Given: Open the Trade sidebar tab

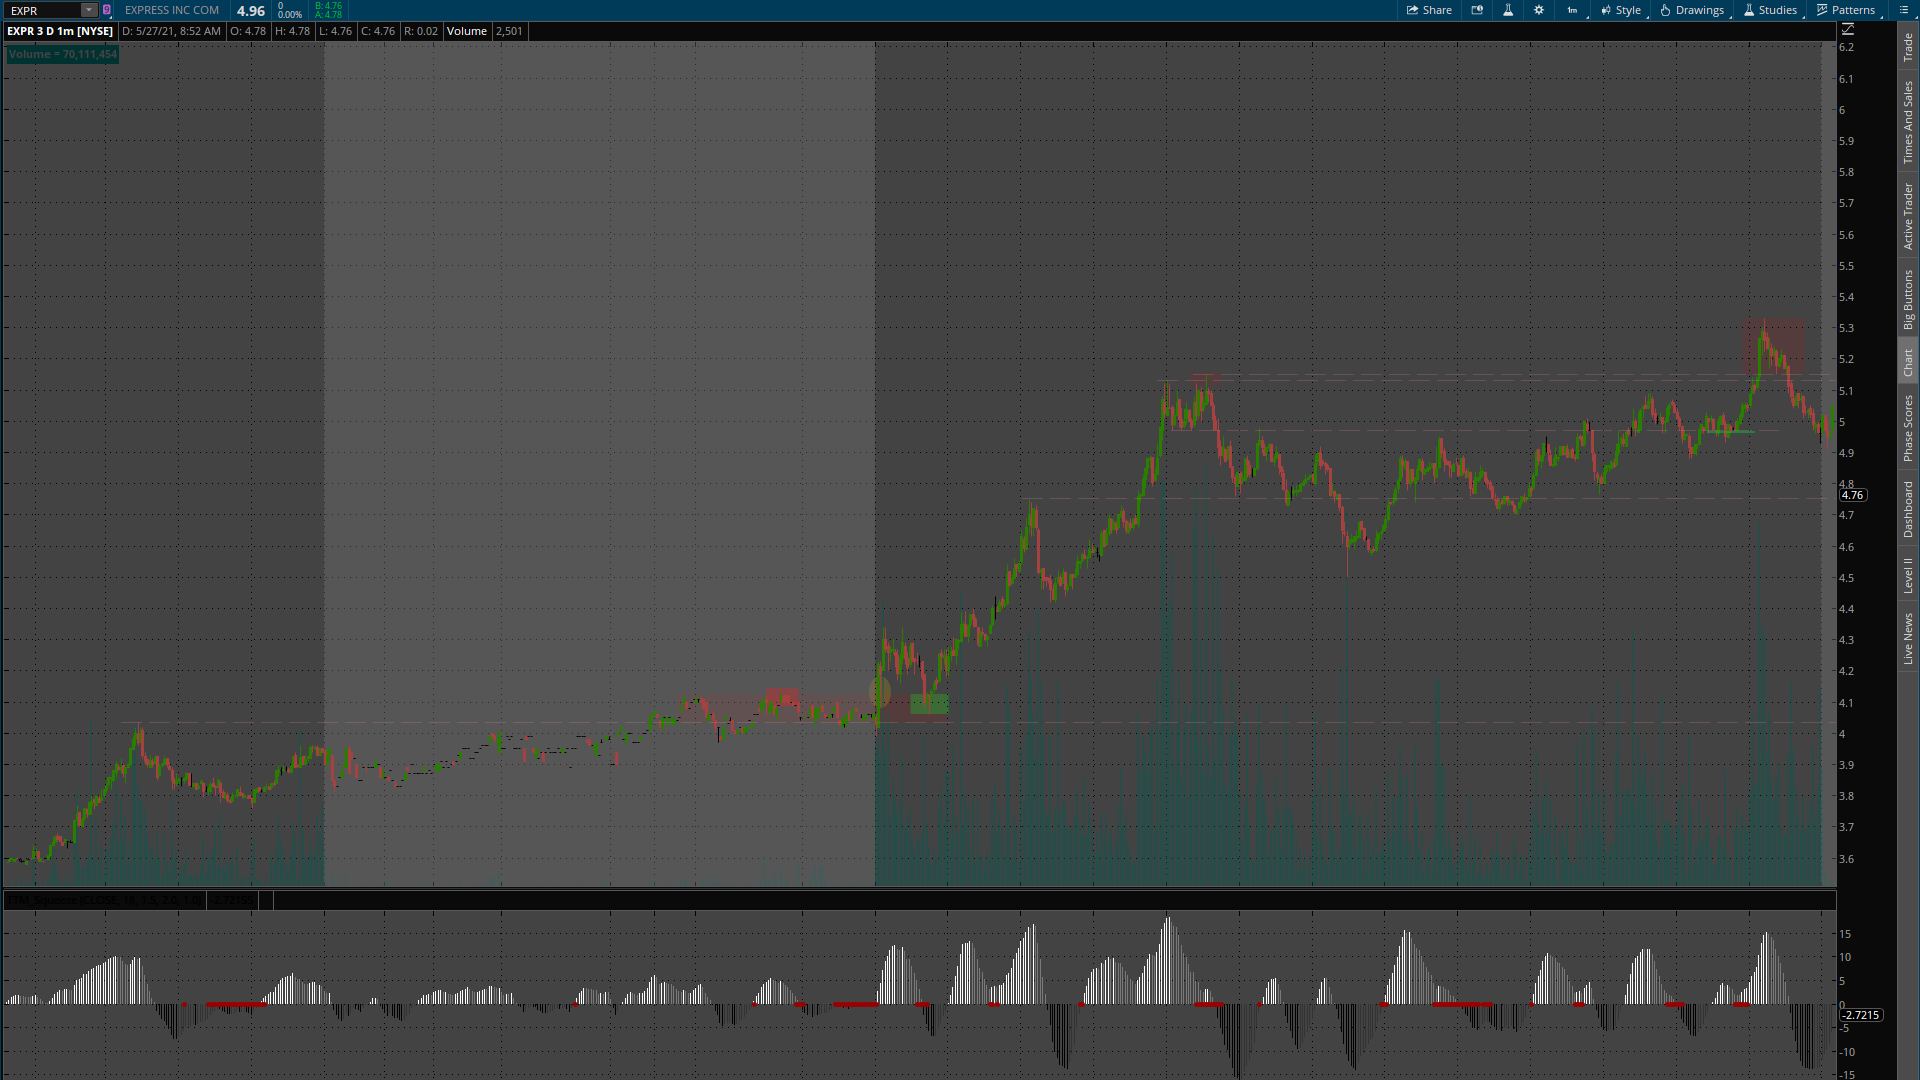Looking at the screenshot, I should (1908, 46).
